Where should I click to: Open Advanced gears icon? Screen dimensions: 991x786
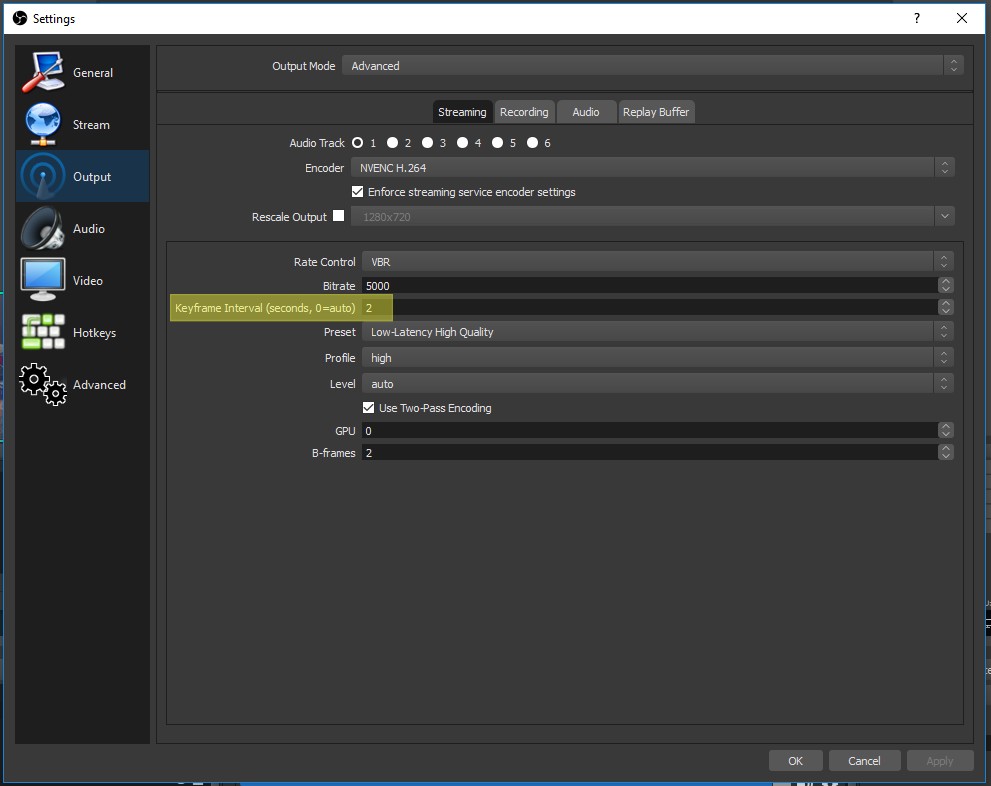(43, 384)
